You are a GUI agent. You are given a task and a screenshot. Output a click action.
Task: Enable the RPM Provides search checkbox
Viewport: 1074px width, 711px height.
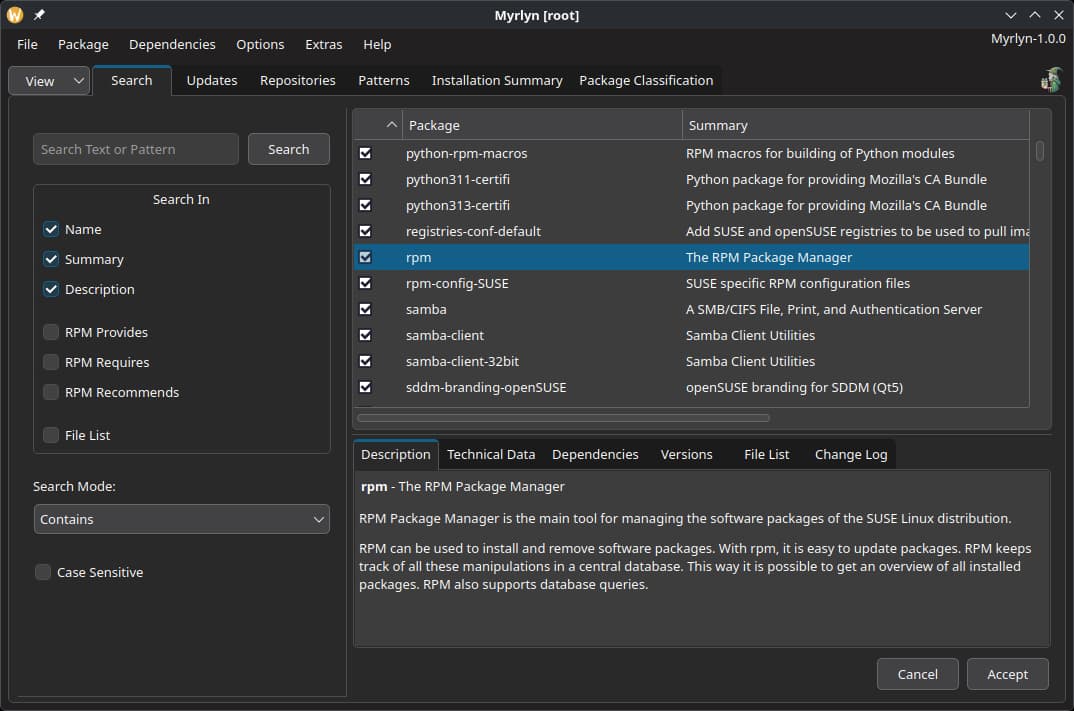click(x=50, y=332)
